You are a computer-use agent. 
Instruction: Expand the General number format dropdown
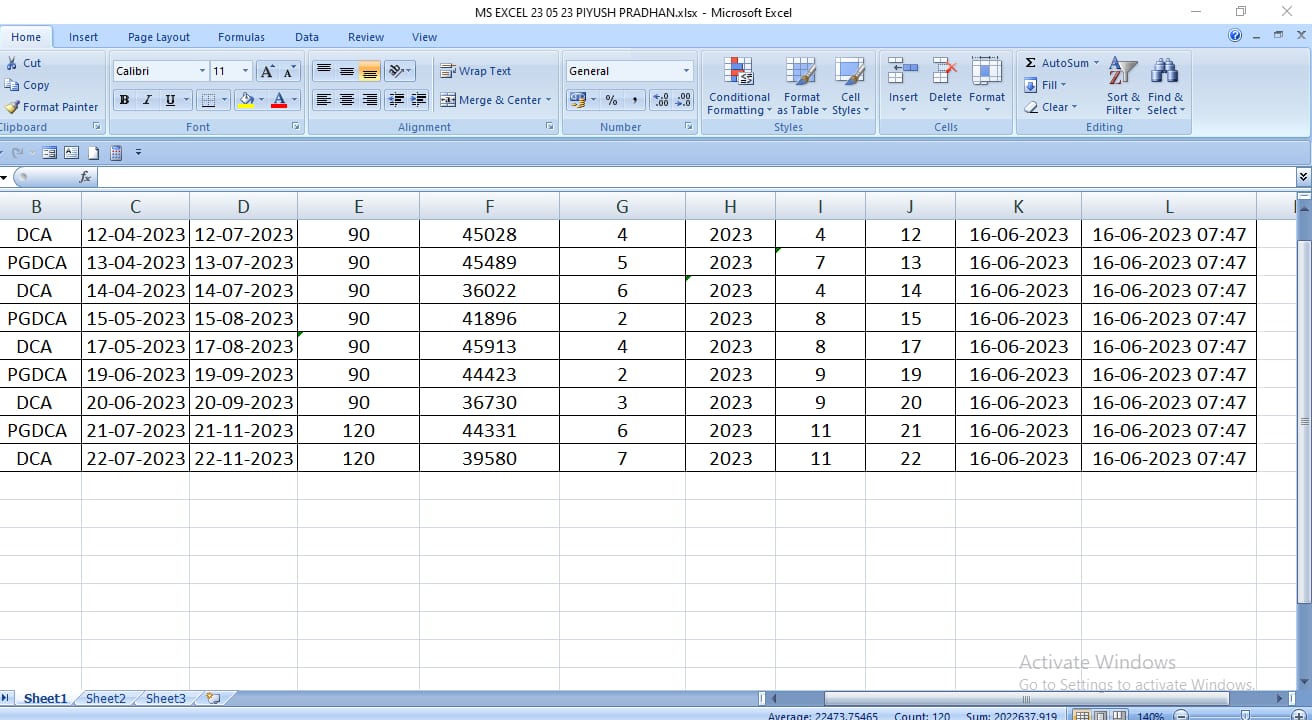686,71
